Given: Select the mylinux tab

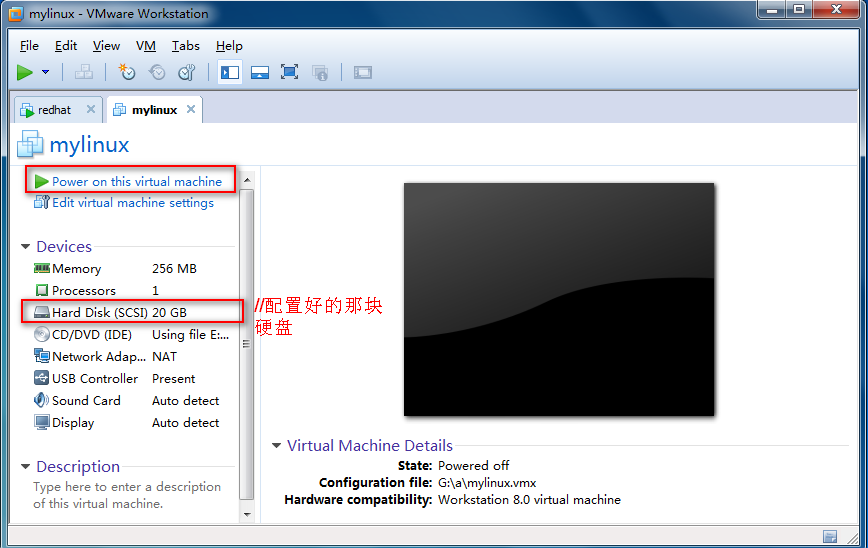Looking at the screenshot, I should tap(154, 110).
